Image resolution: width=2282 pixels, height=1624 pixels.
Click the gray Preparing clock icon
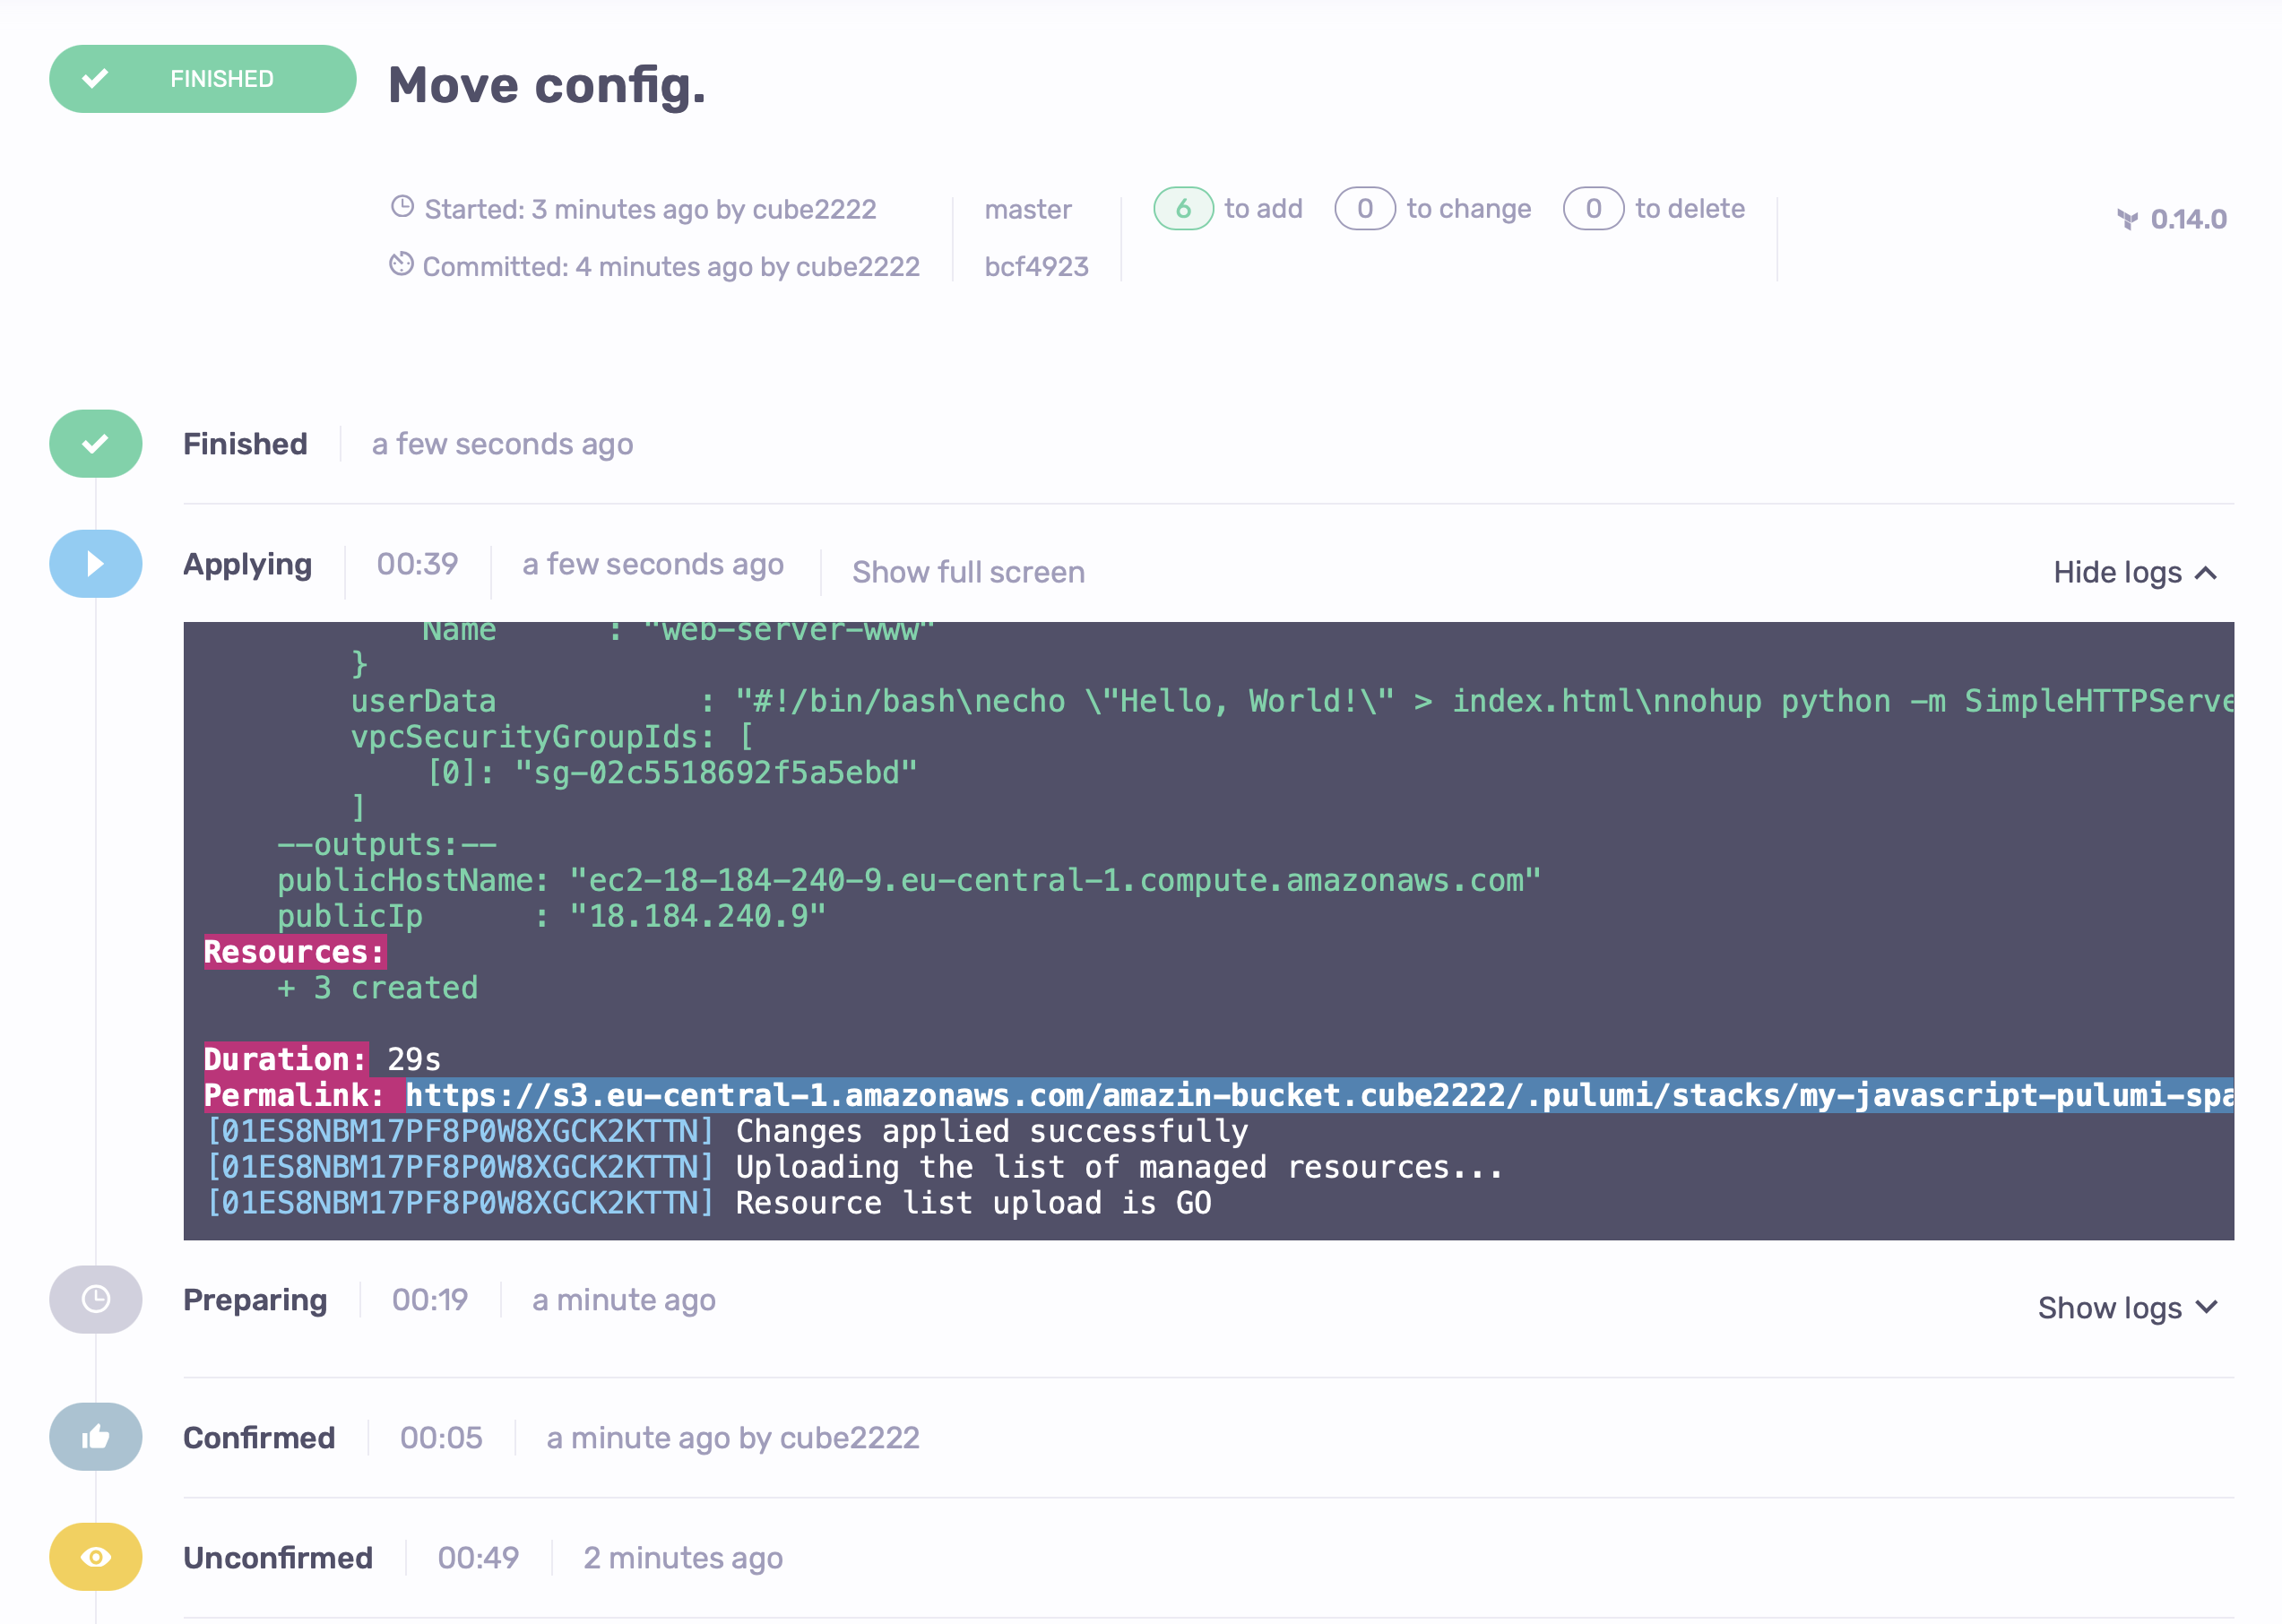95,1299
